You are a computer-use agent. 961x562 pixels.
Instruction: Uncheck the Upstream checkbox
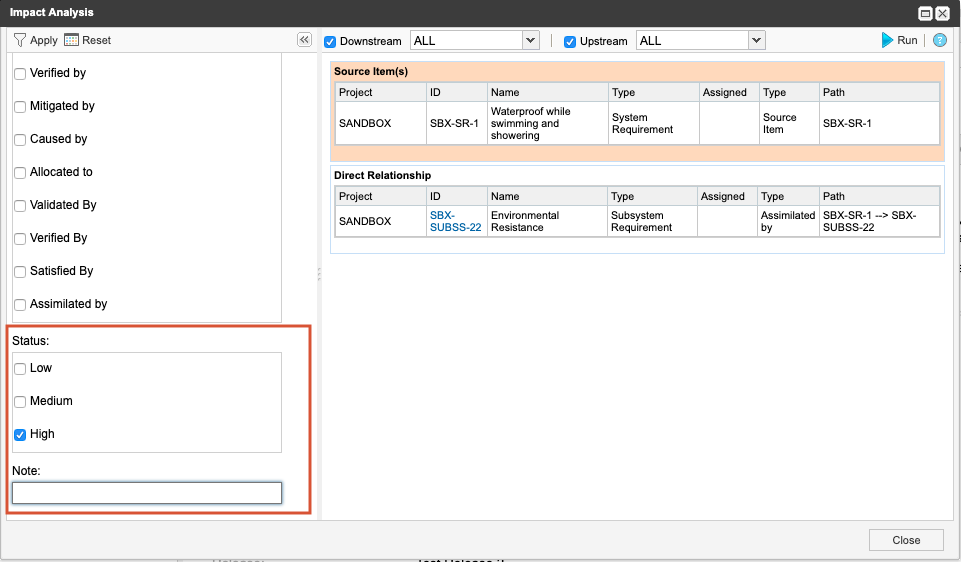[x=570, y=41]
